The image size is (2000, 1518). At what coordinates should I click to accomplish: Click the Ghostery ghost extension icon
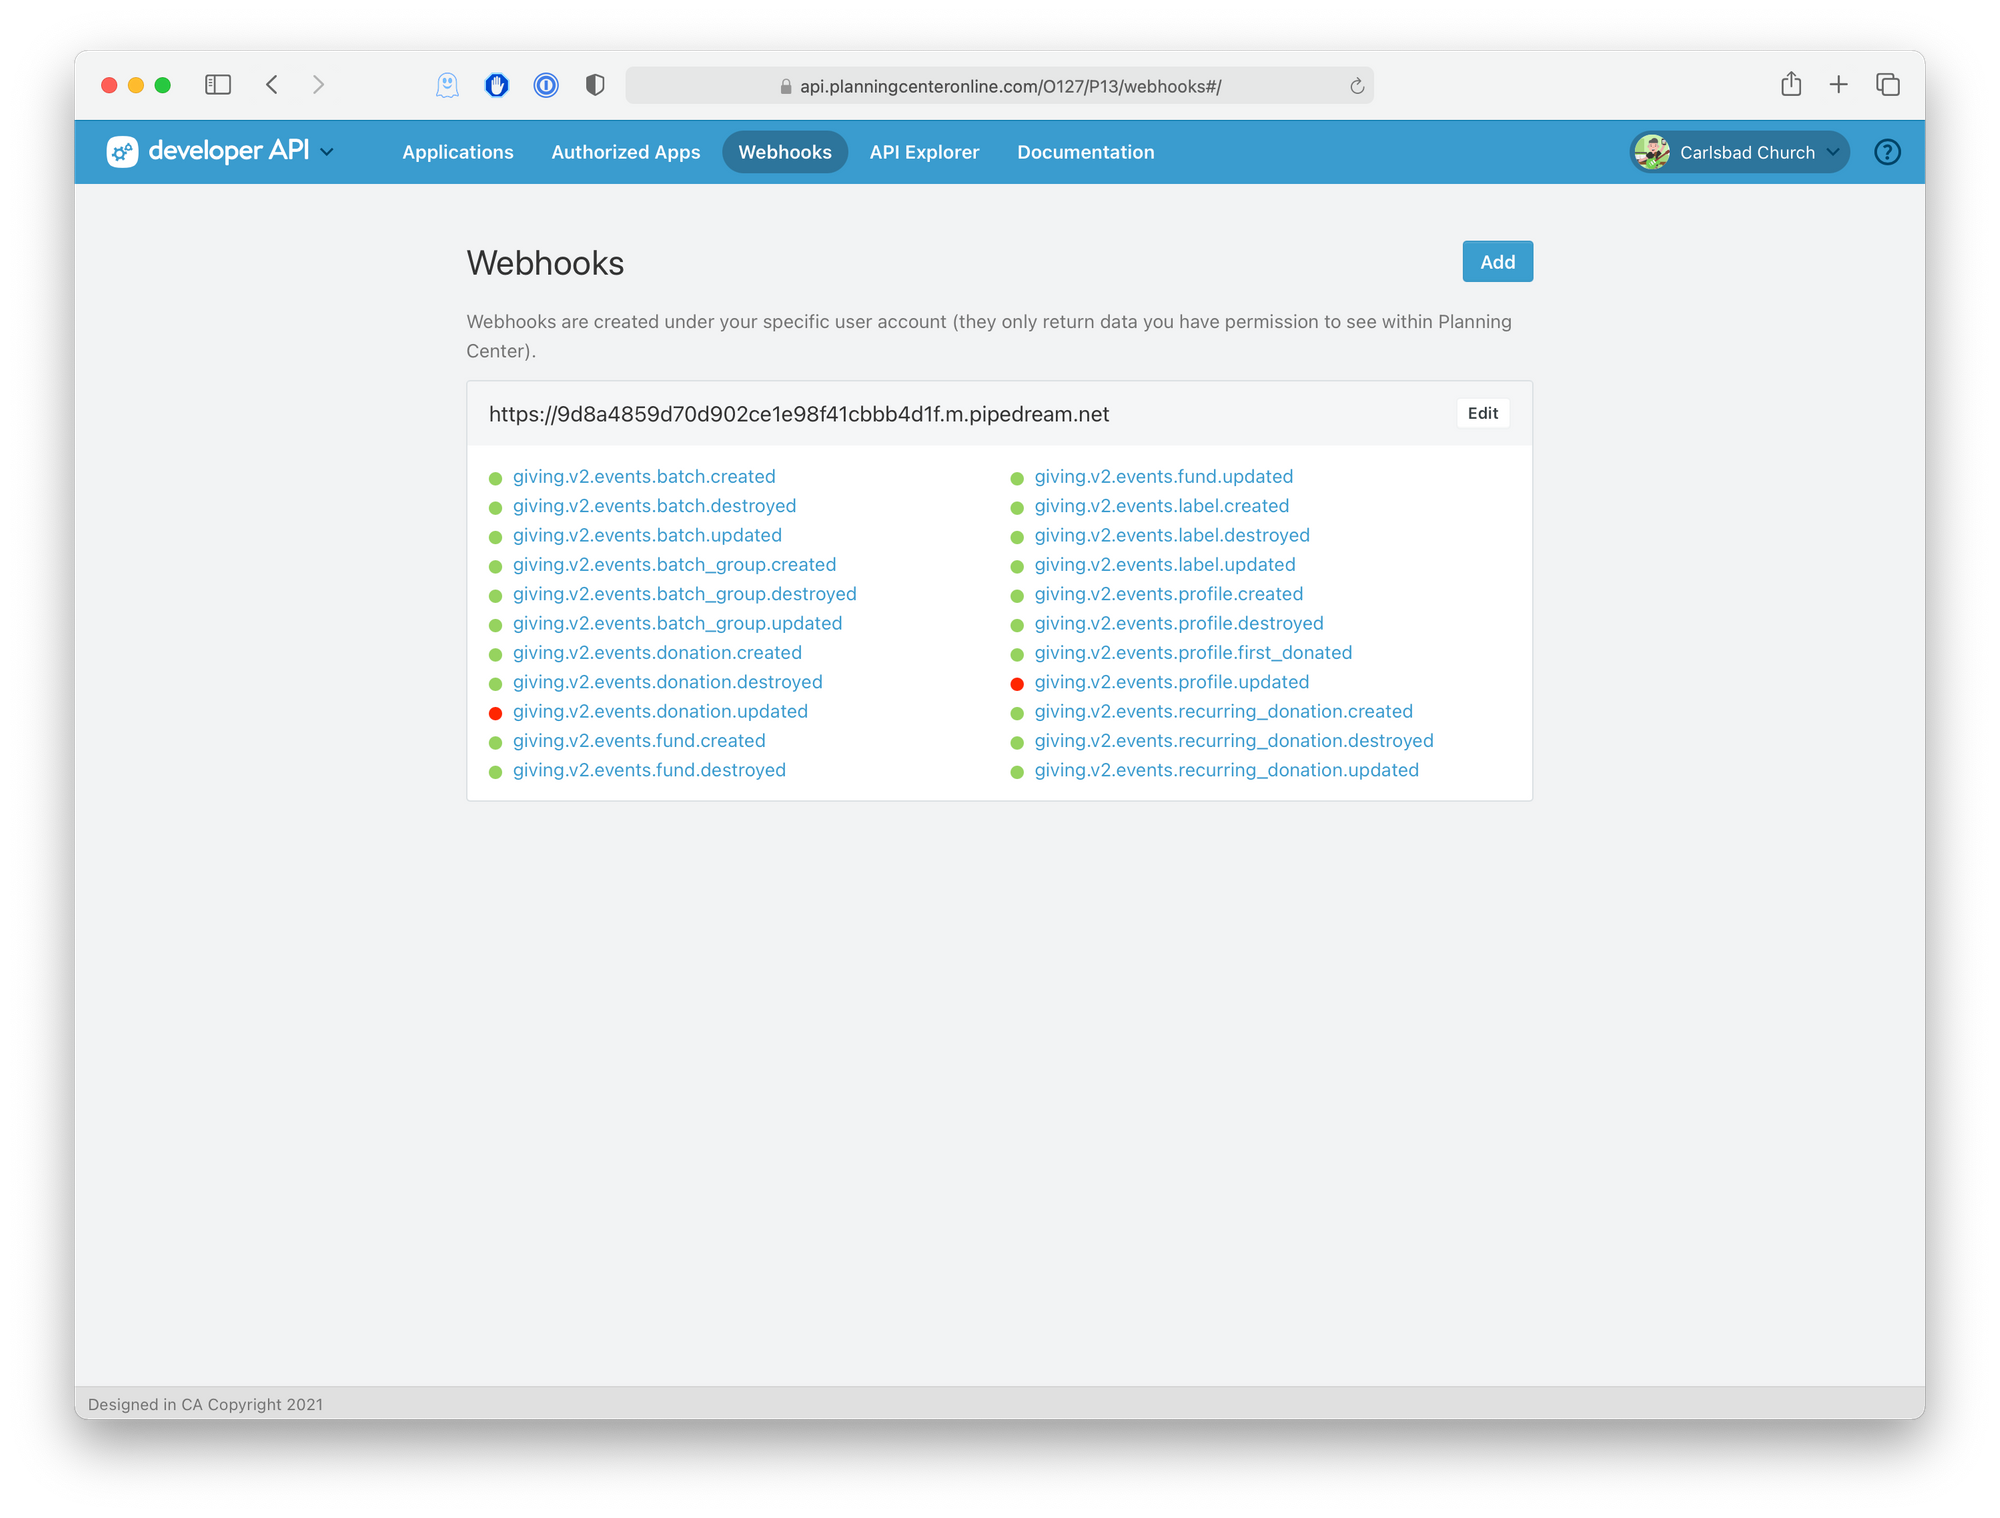coord(447,86)
